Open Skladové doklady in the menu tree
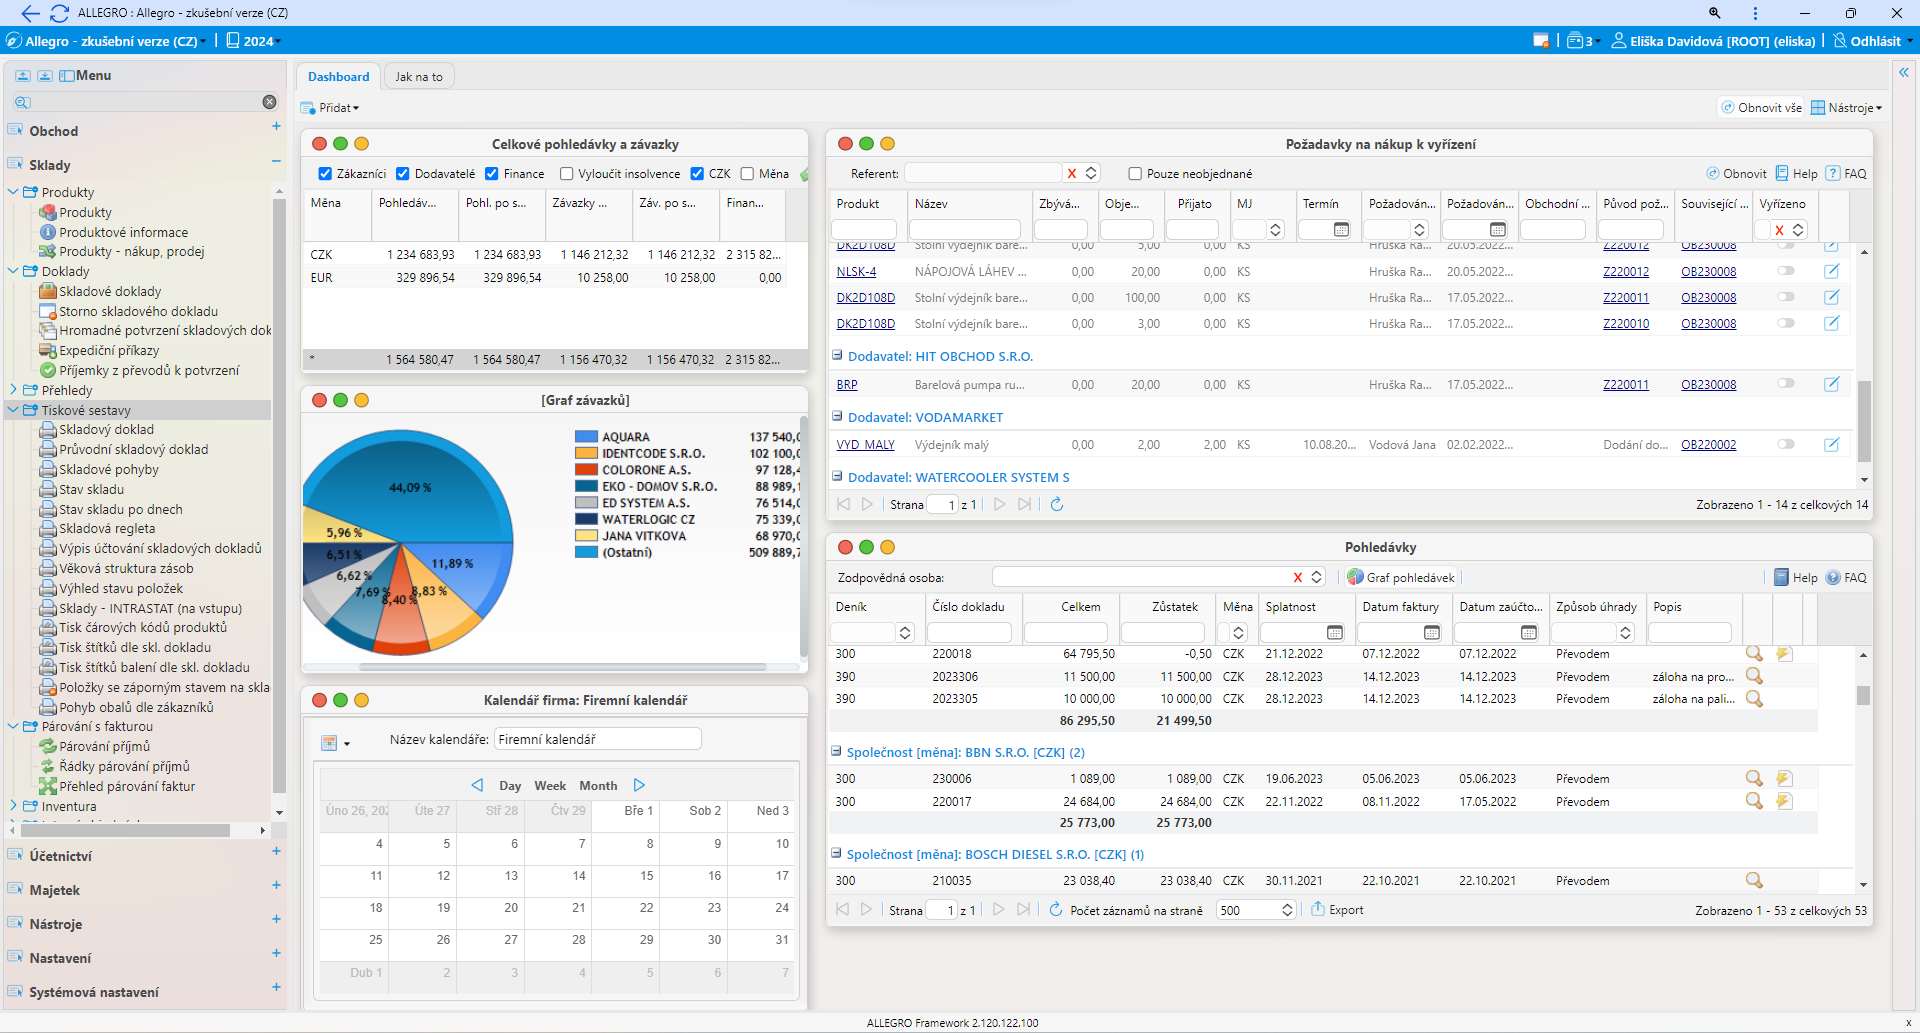Viewport: 1920px width, 1033px height. click(x=110, y=291)
